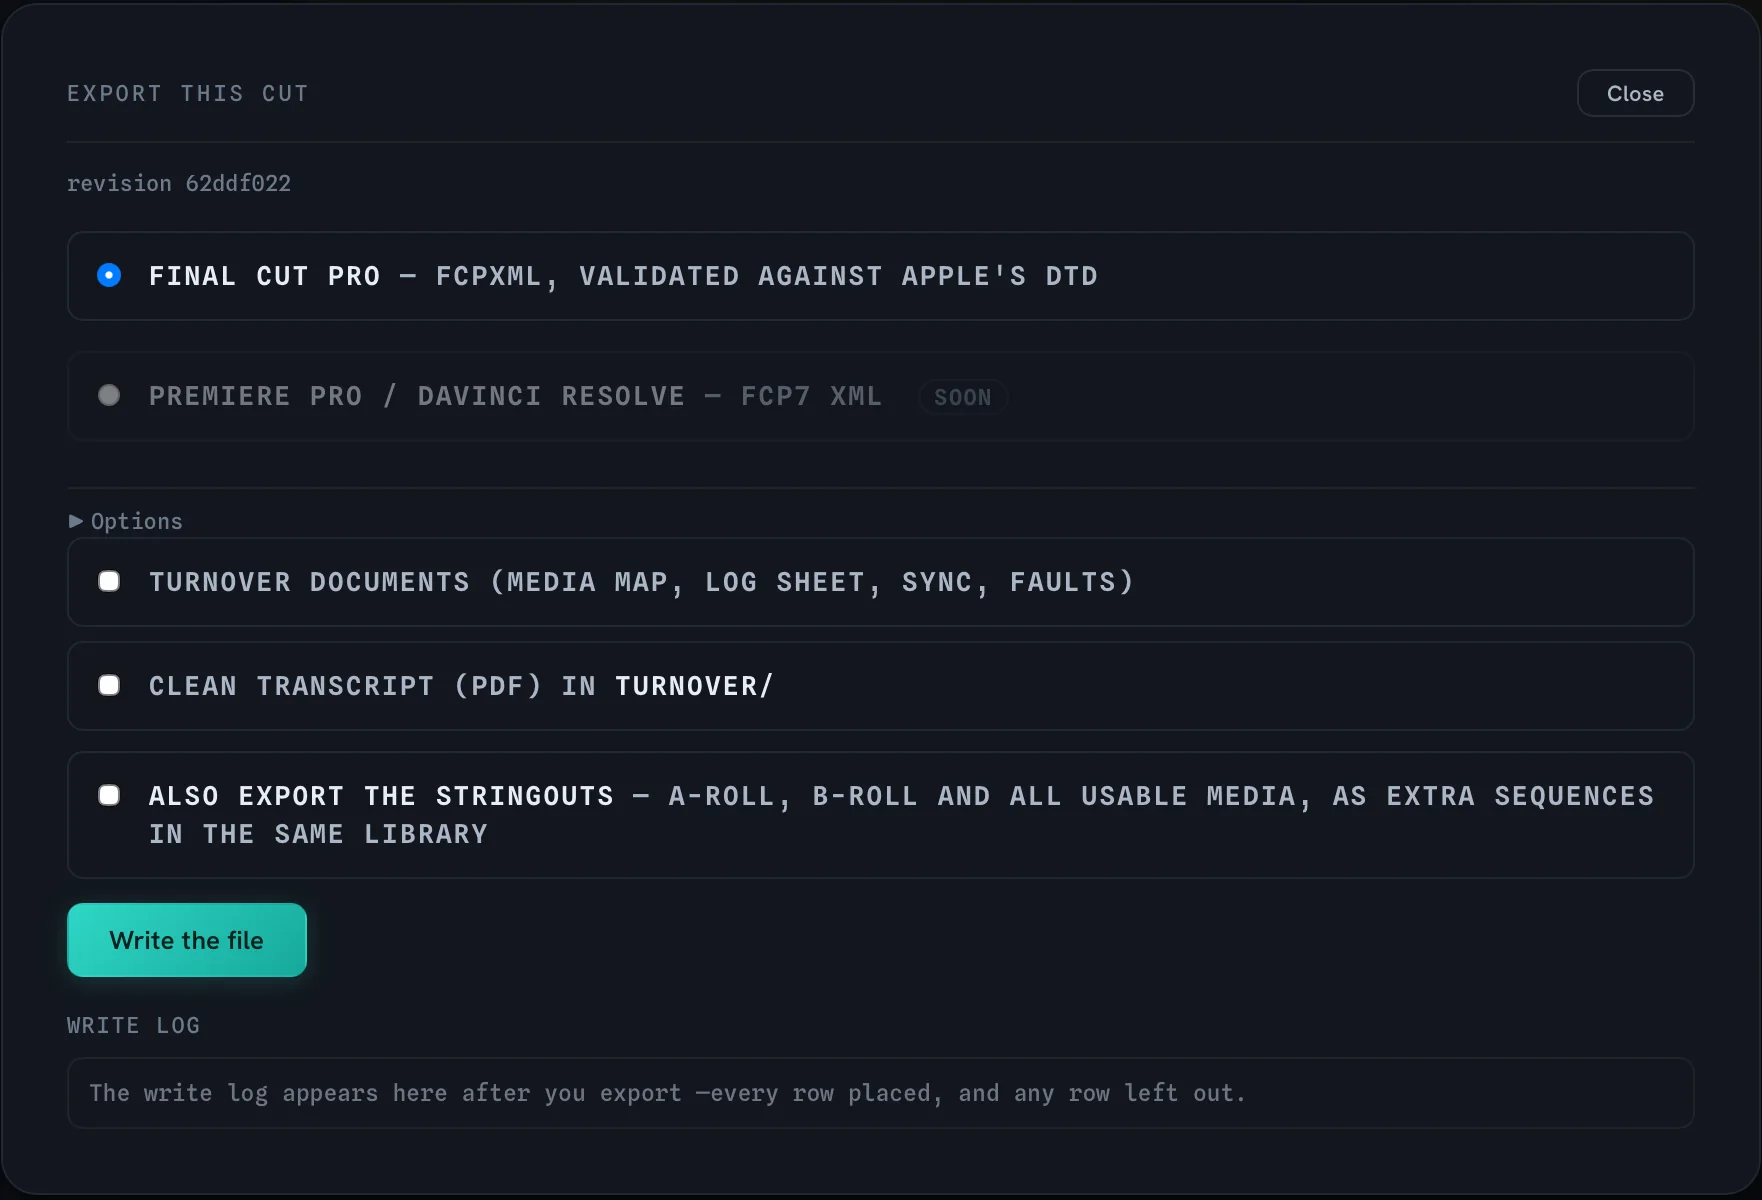
Task: Click the A-roll, B-roll stringouts label text
Action: click(x=902, y=815)
